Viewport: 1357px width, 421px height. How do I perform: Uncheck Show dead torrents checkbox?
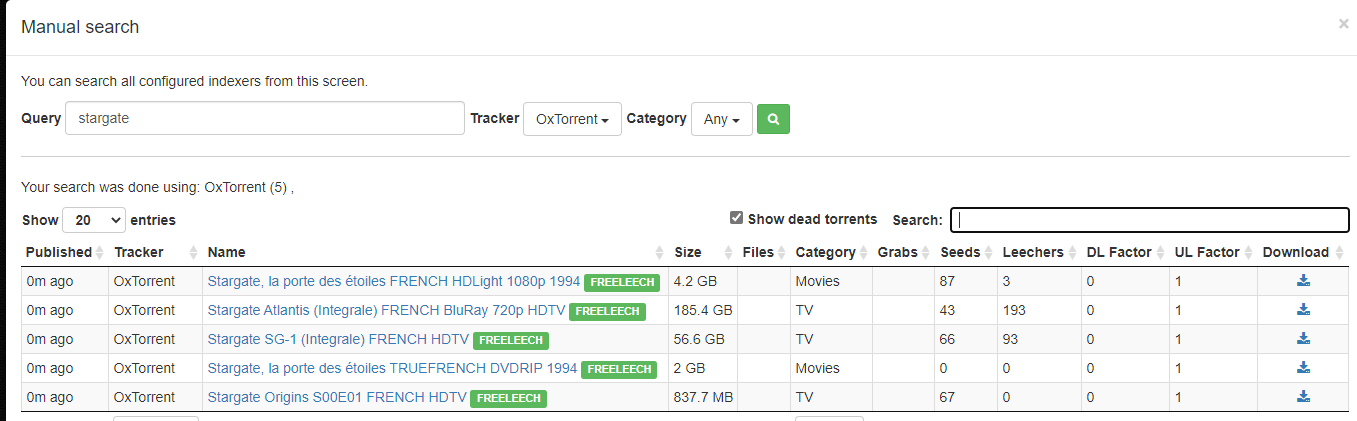(x=737, y=218)
